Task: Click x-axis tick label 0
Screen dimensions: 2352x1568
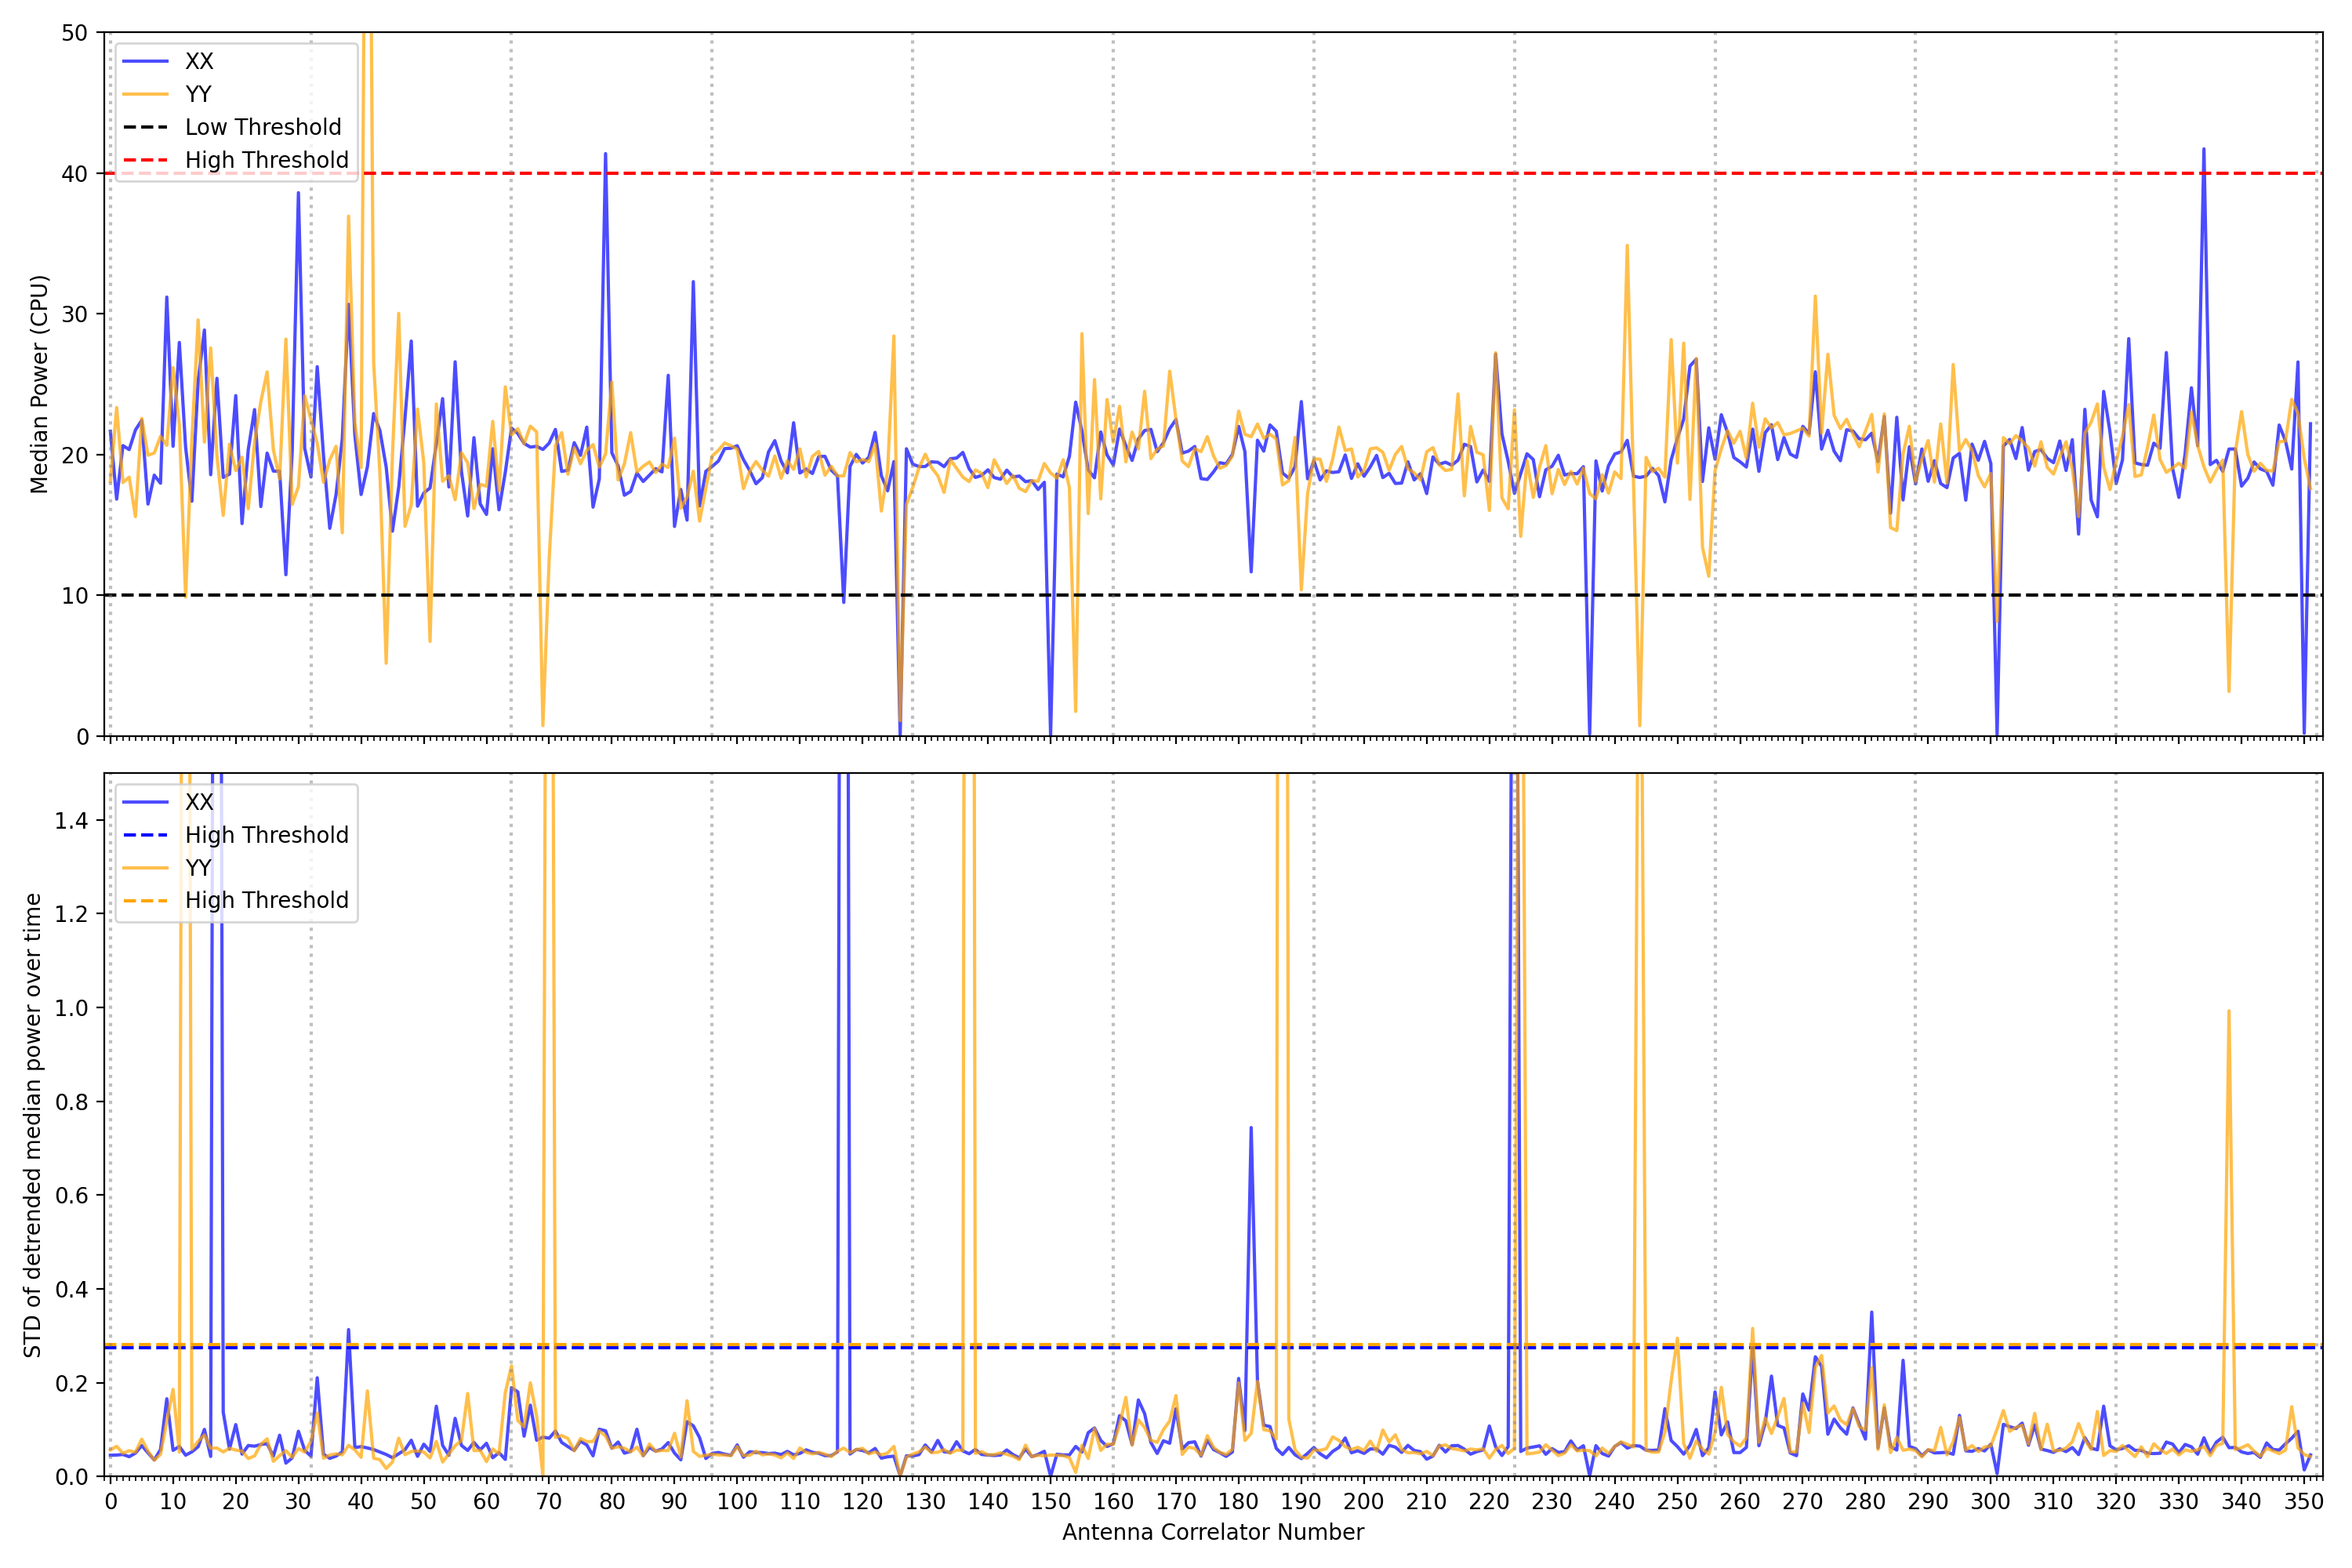Action: click(x=110, y=1501)
